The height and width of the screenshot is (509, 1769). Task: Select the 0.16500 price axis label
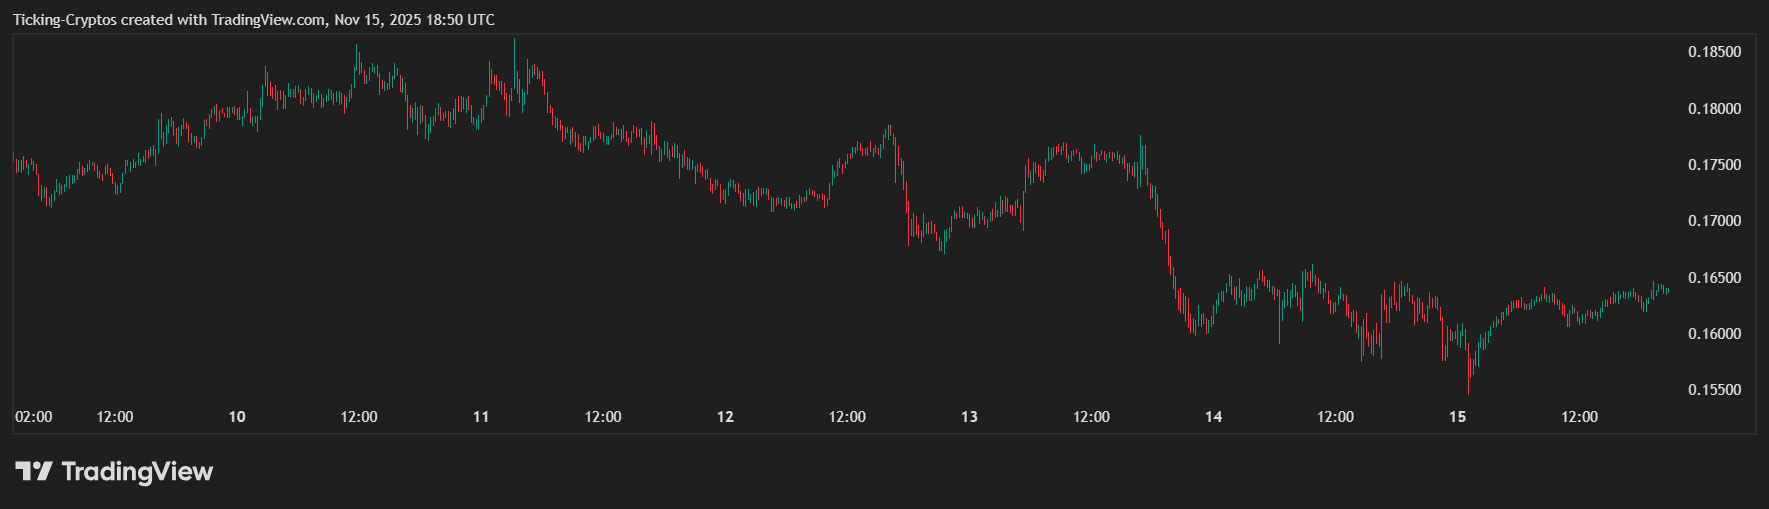point(1714,278)
